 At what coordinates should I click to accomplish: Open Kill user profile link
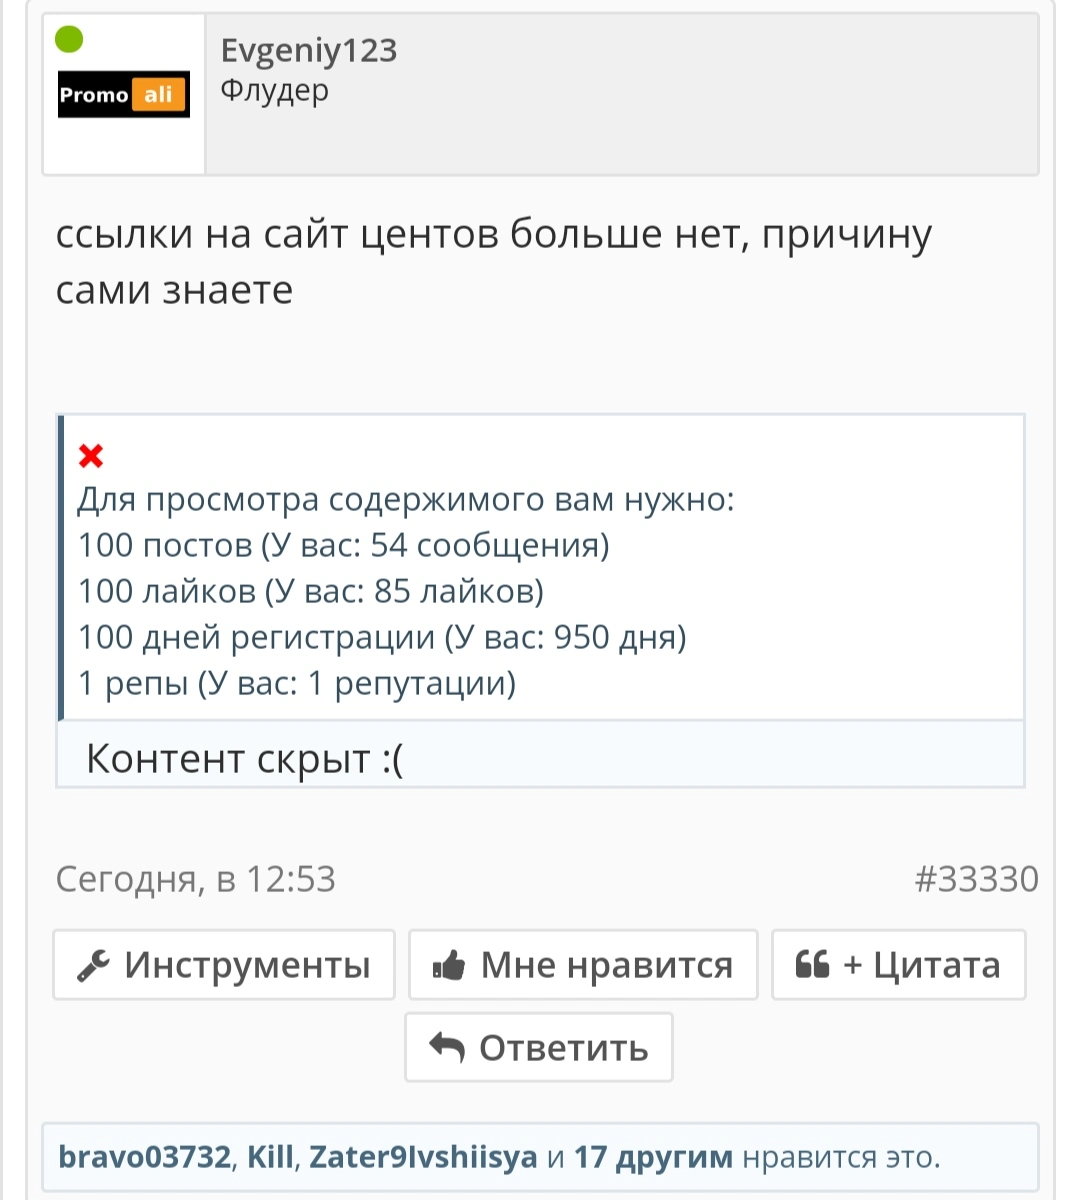[x=269, y=1157]
